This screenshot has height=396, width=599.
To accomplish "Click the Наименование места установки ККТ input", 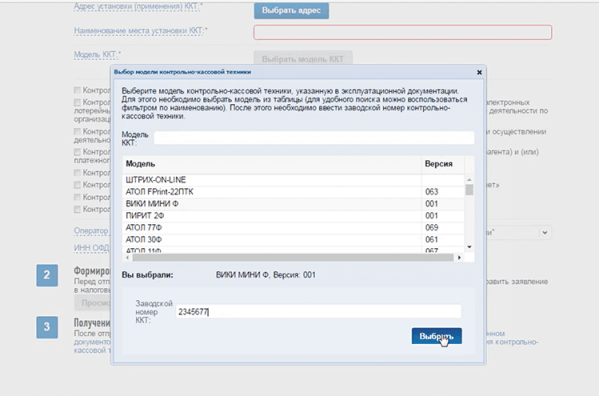I will (x=403, y=32).
